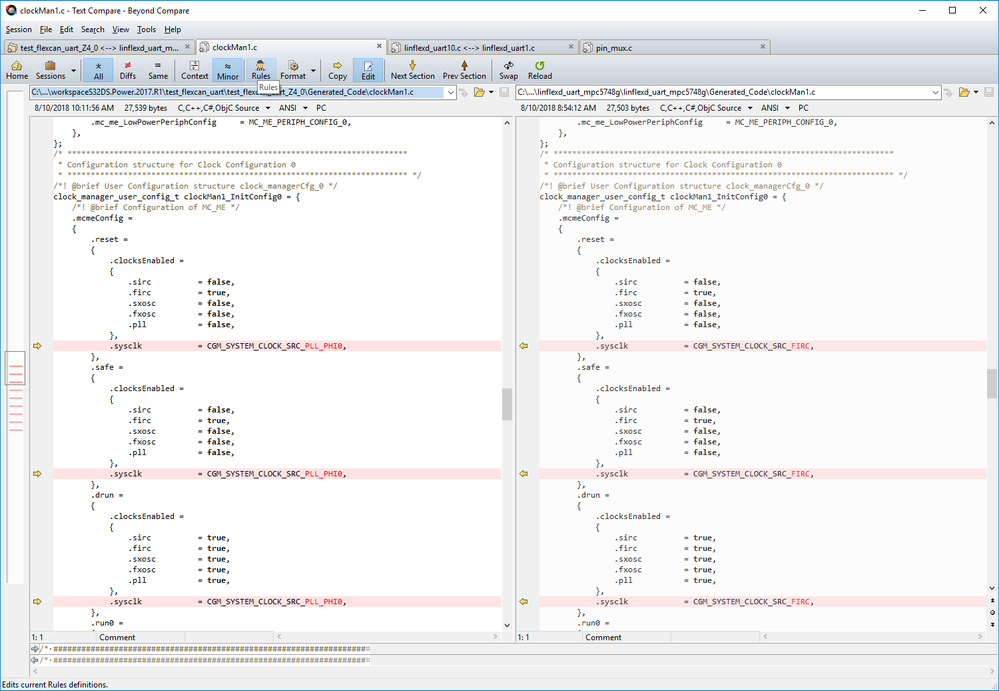Open the Session menu

[x=18, y=29]
